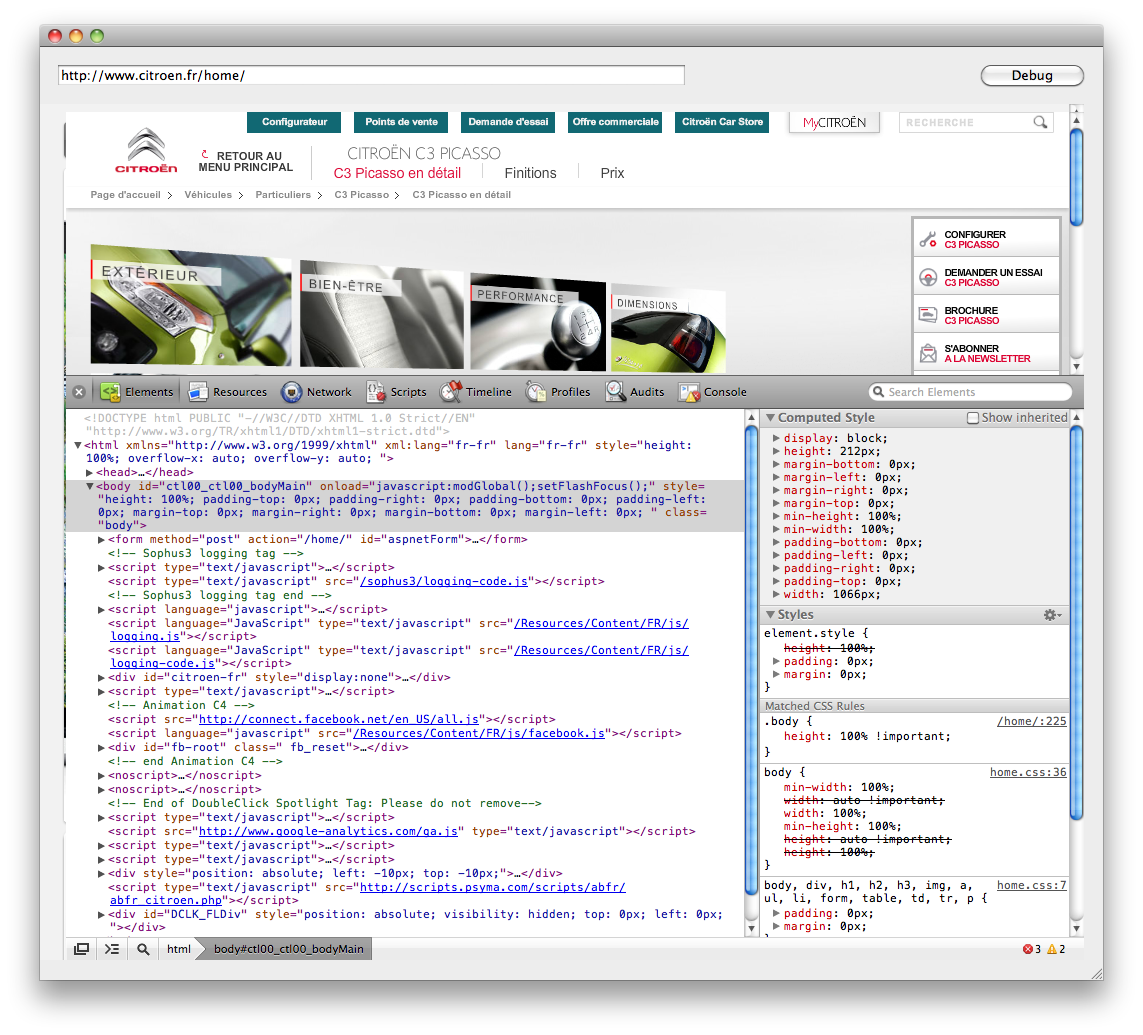Open the Resources panel icon

tap(198, 392)
